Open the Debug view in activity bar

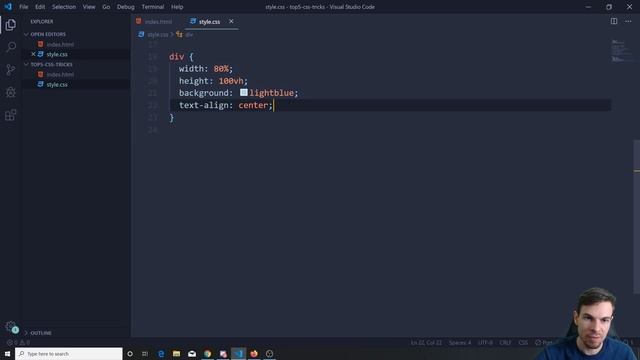pyautogui.click(x=11, y=92)
